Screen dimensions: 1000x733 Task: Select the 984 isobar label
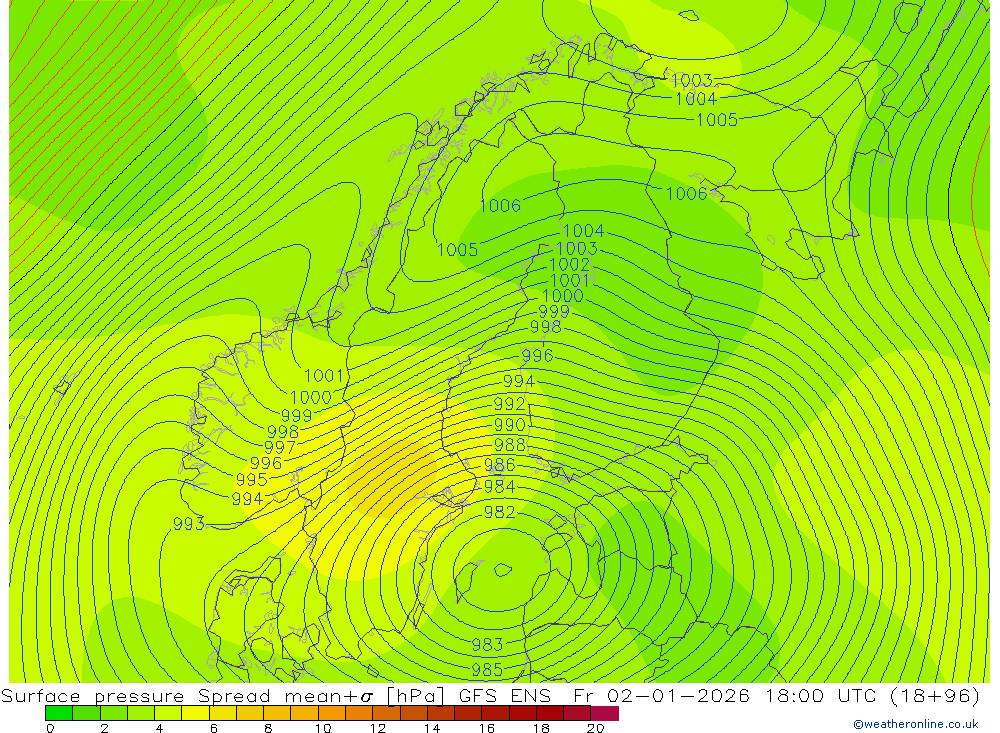[x=499, y=487]
